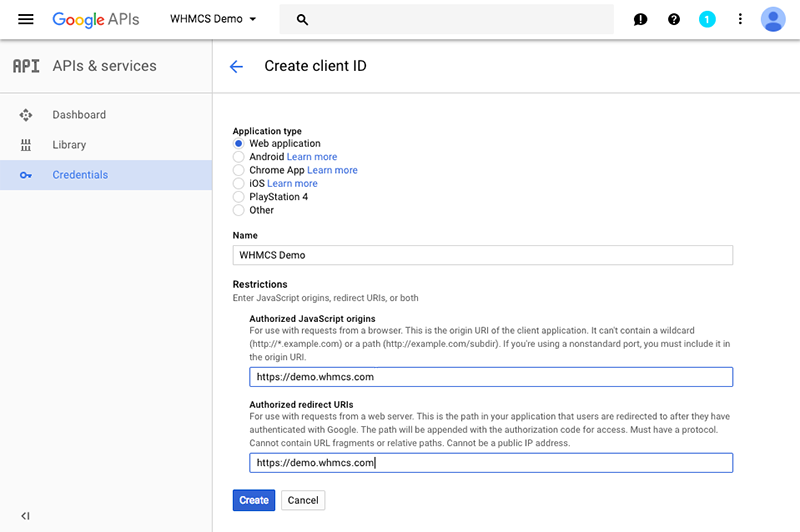The height and width of the screenshot is (532, 800).
Task: Open the user account avatar
Action: pos(773,19)
